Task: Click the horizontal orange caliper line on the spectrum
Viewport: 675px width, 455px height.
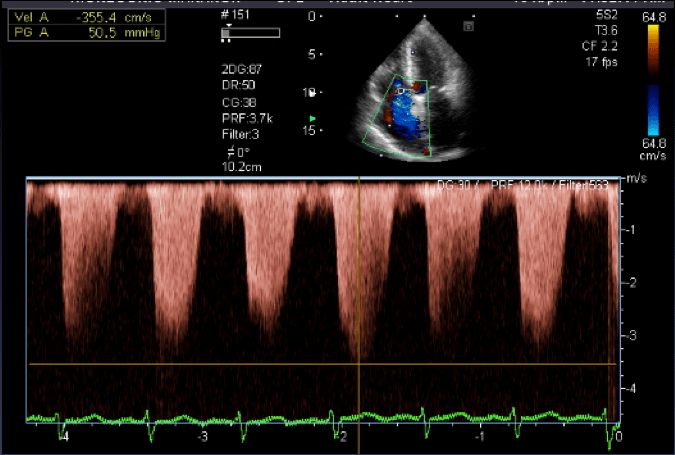Action: (200, 365)
